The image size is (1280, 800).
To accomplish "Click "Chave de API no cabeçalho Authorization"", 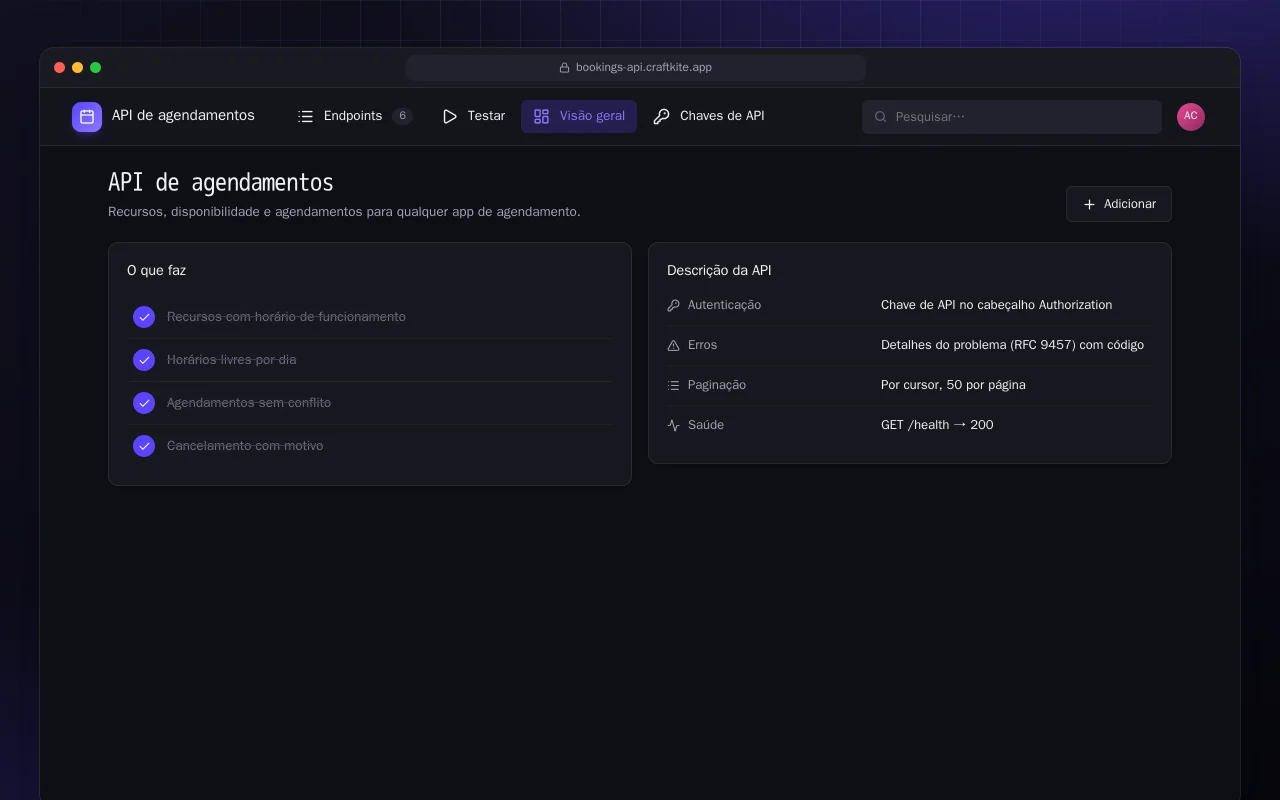I will (x=996, y=305).
